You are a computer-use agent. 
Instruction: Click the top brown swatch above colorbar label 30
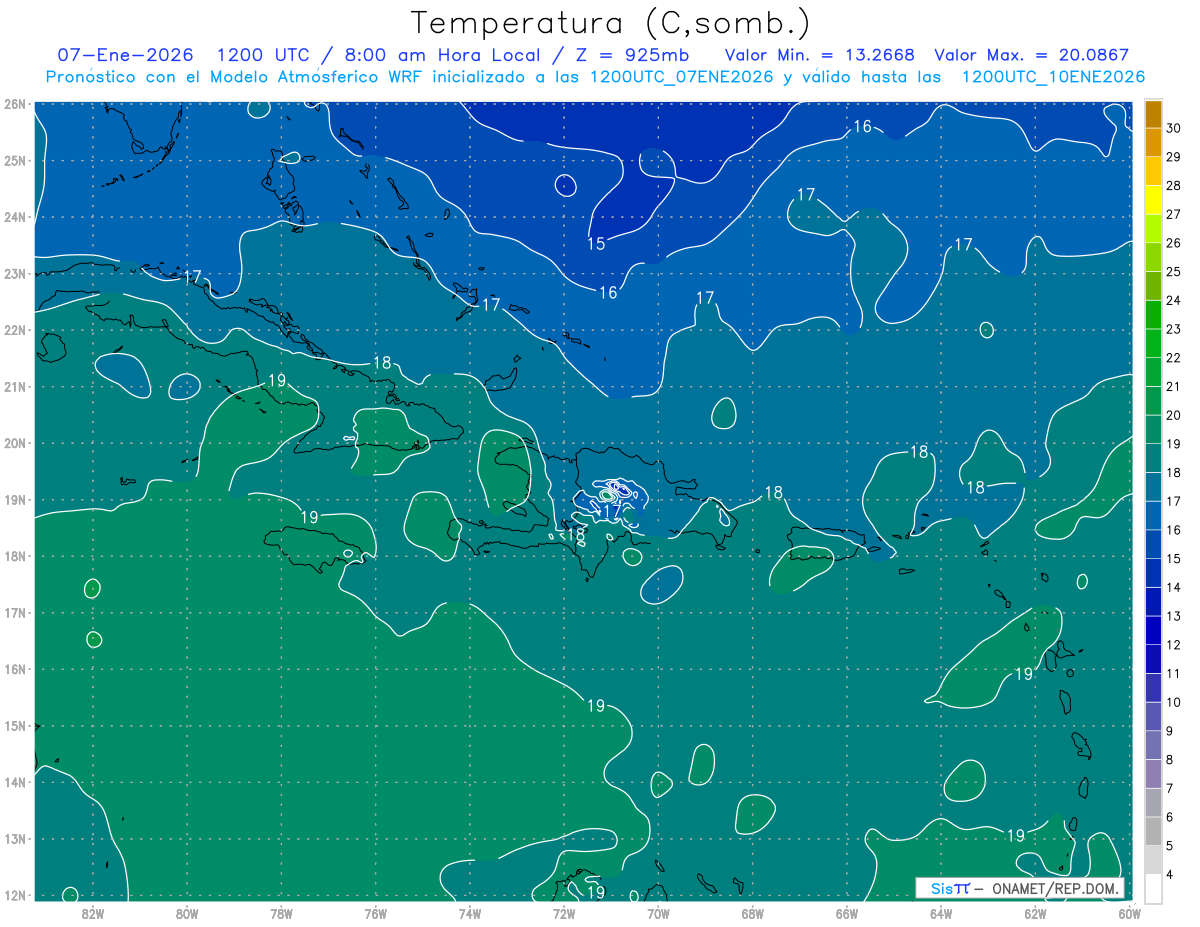(x=1153, y=115)
